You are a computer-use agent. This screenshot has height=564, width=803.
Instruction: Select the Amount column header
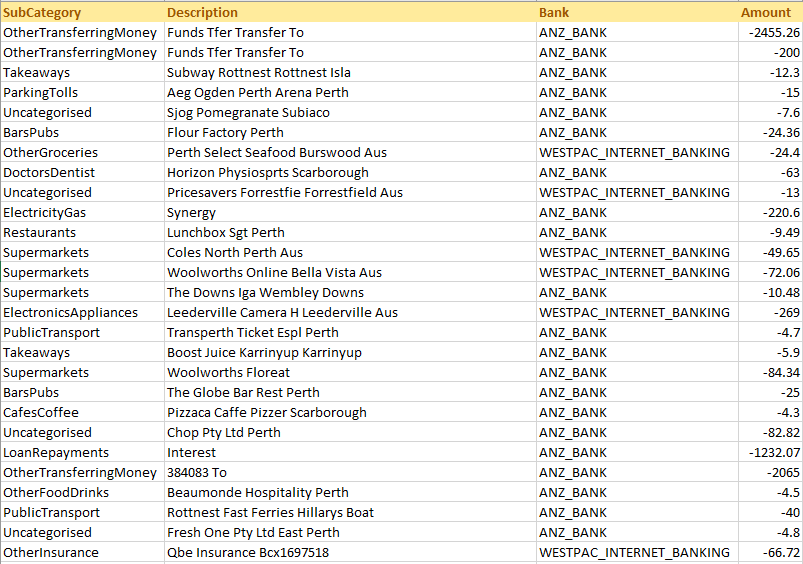tap(771, 12)
